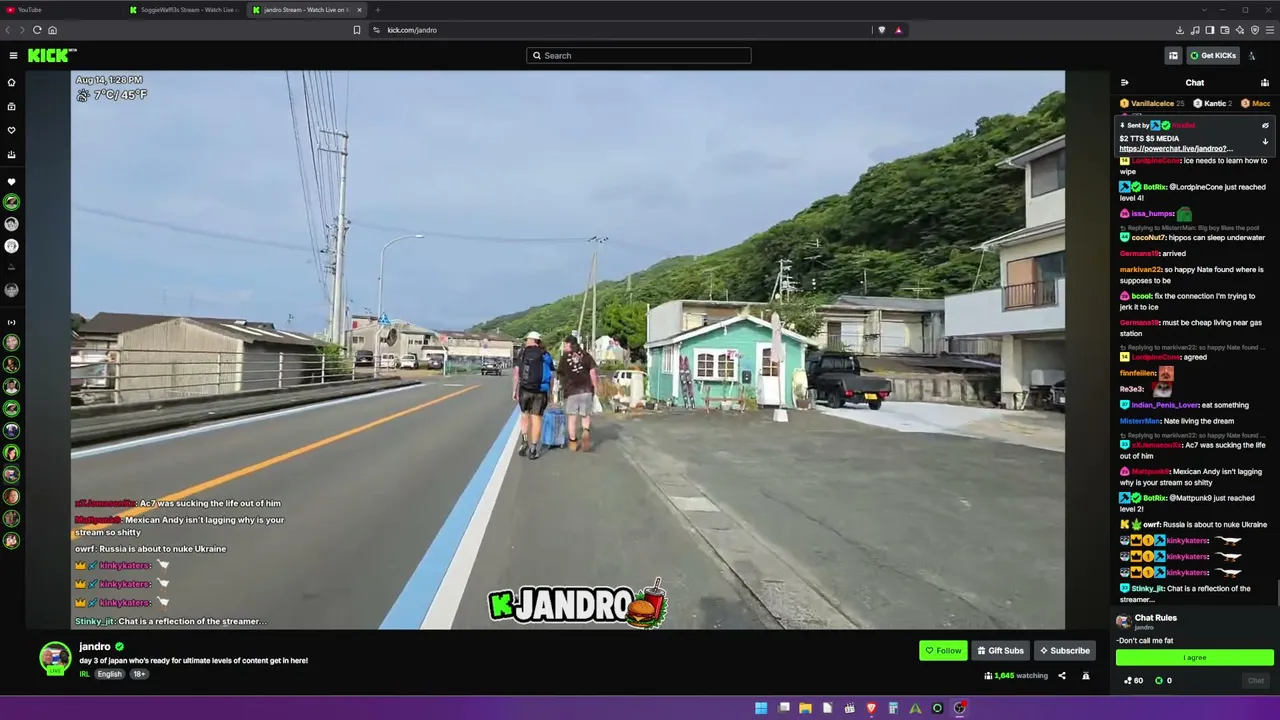Screen dimensions: 1280x720
Task: Switch to the YouTube browser tab
Action: (62, 10)
